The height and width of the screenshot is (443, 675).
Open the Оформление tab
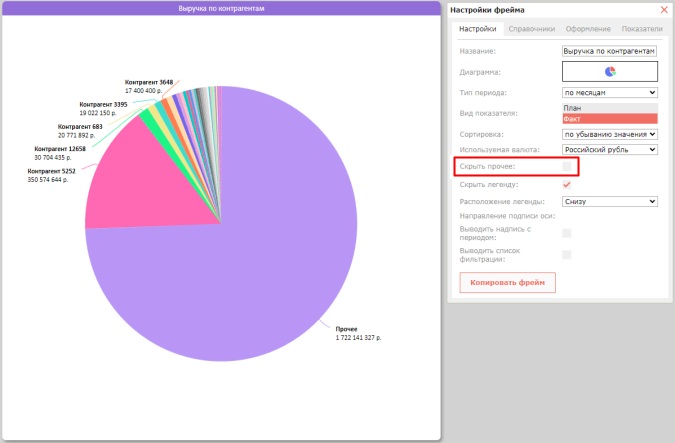[588, 29]
